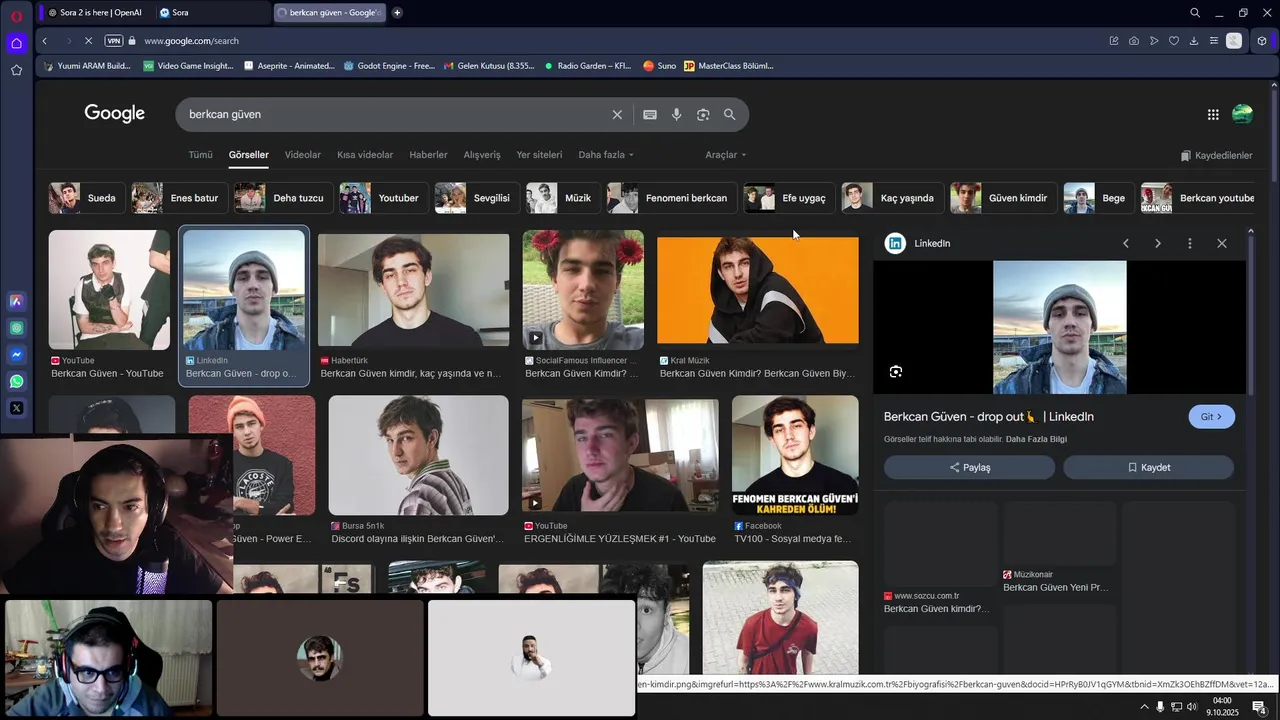Open Easy Setup sliders icon
The image size is (1280, 720).
point(1214,41)
